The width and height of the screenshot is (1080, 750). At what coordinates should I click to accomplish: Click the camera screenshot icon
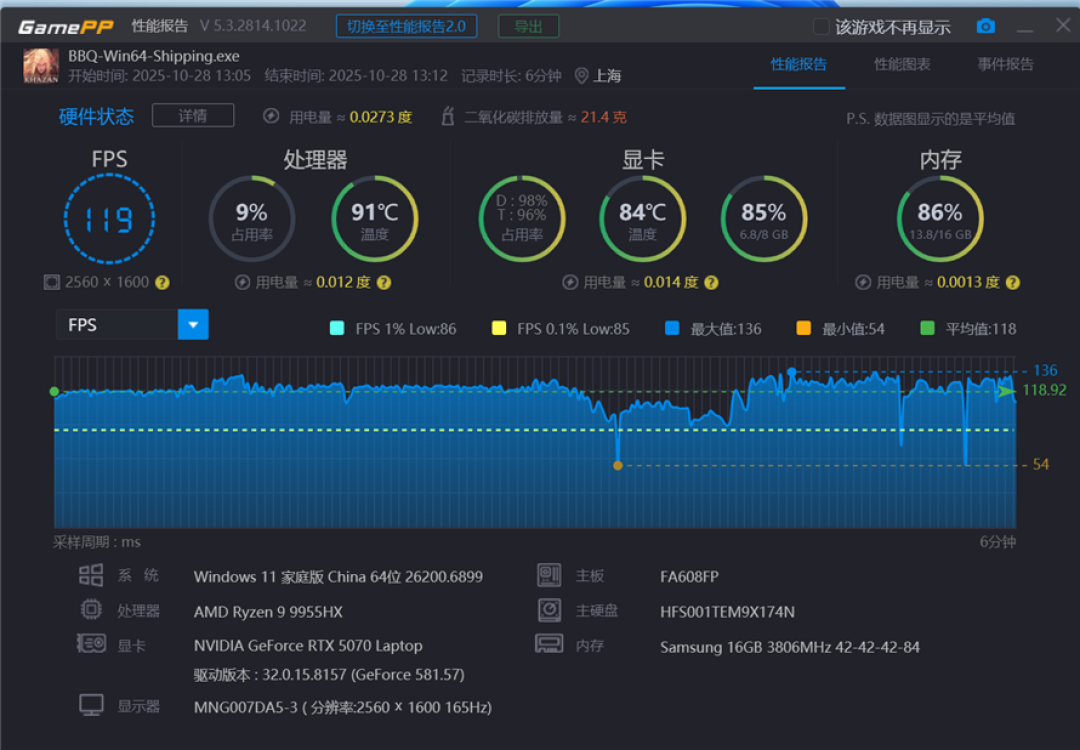986,26
